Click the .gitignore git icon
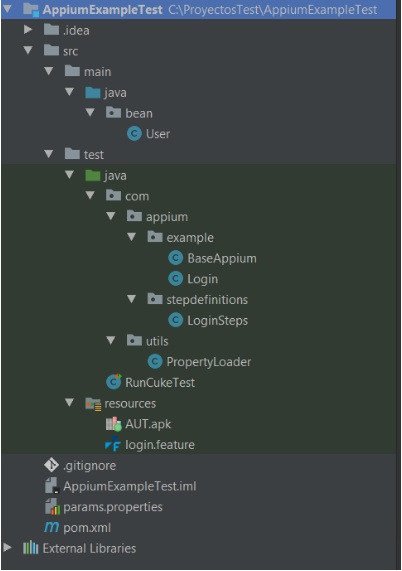Screen dimensions: 402x571 click(51, 465)
